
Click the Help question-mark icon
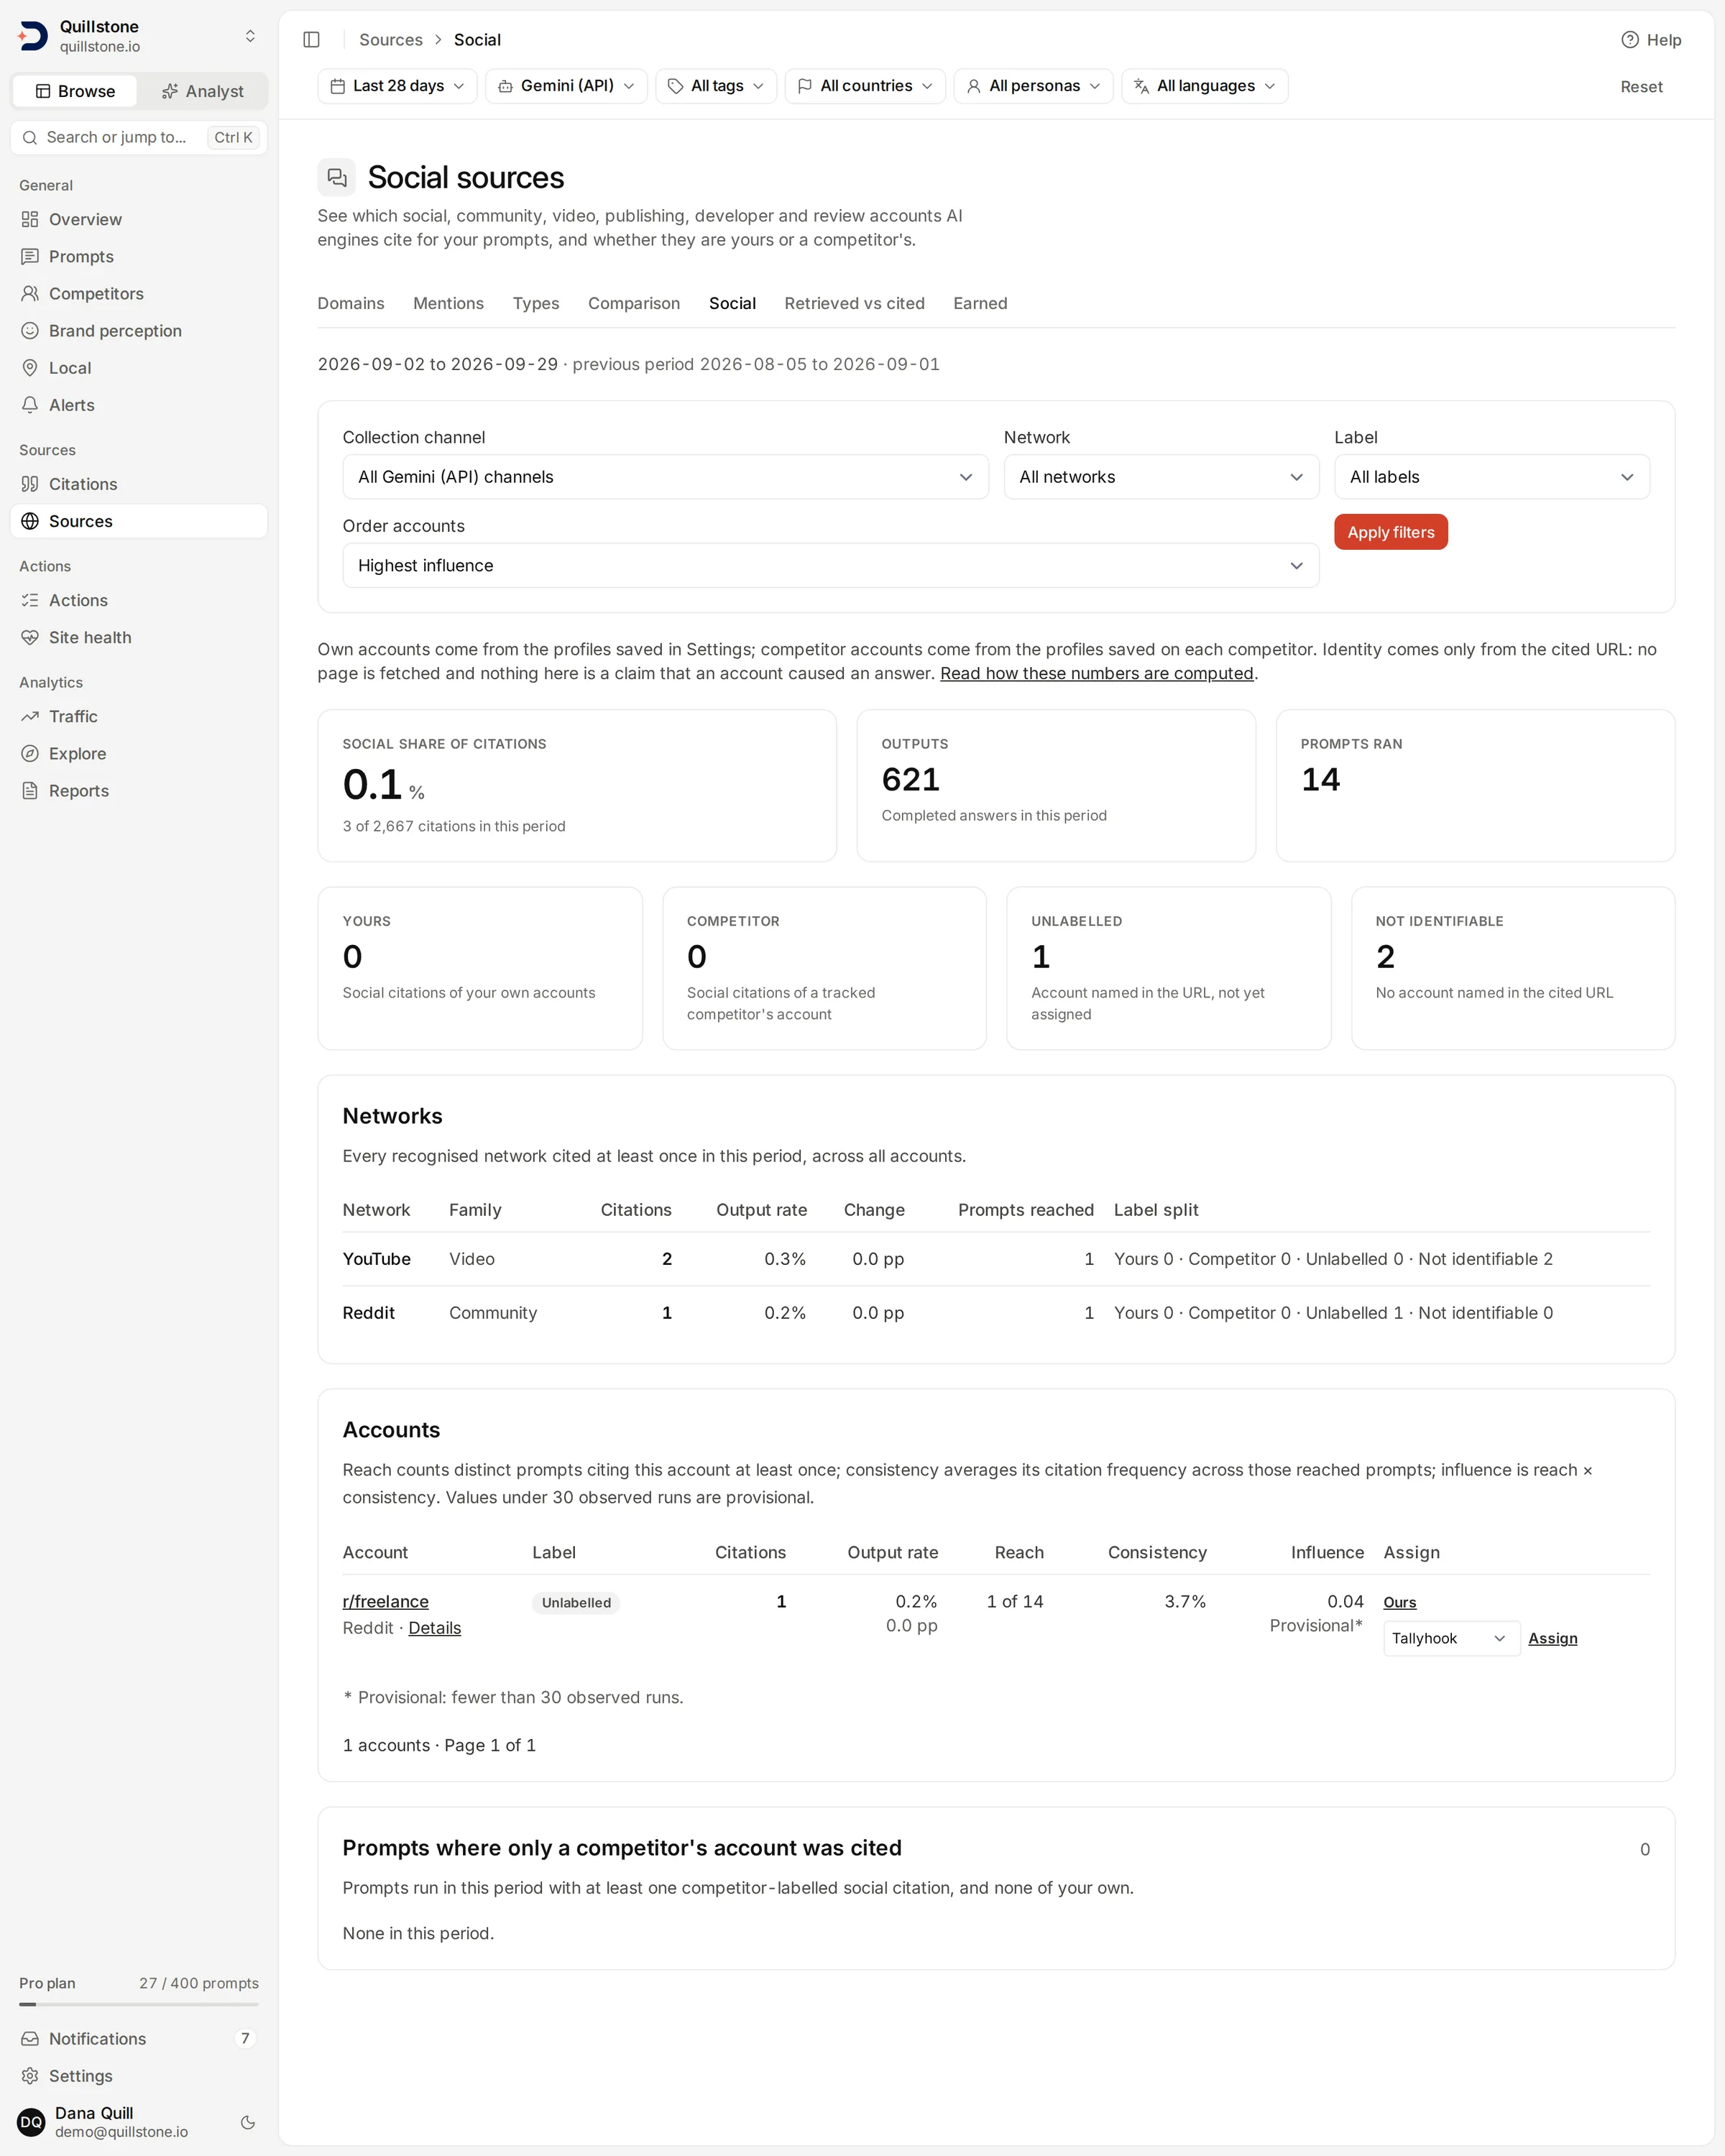(1629, 40)
